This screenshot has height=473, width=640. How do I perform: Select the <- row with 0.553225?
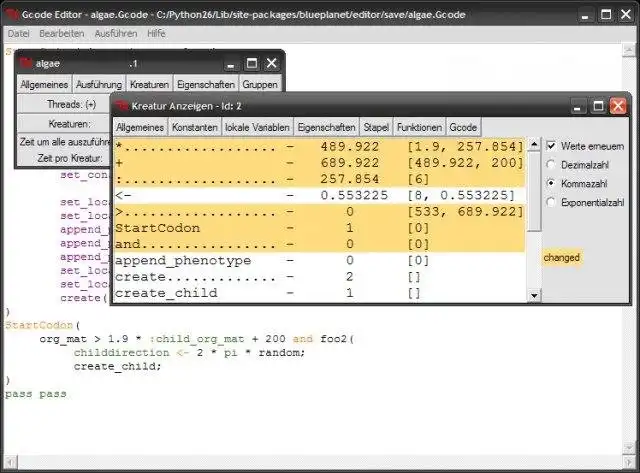[x=320, y=195]
